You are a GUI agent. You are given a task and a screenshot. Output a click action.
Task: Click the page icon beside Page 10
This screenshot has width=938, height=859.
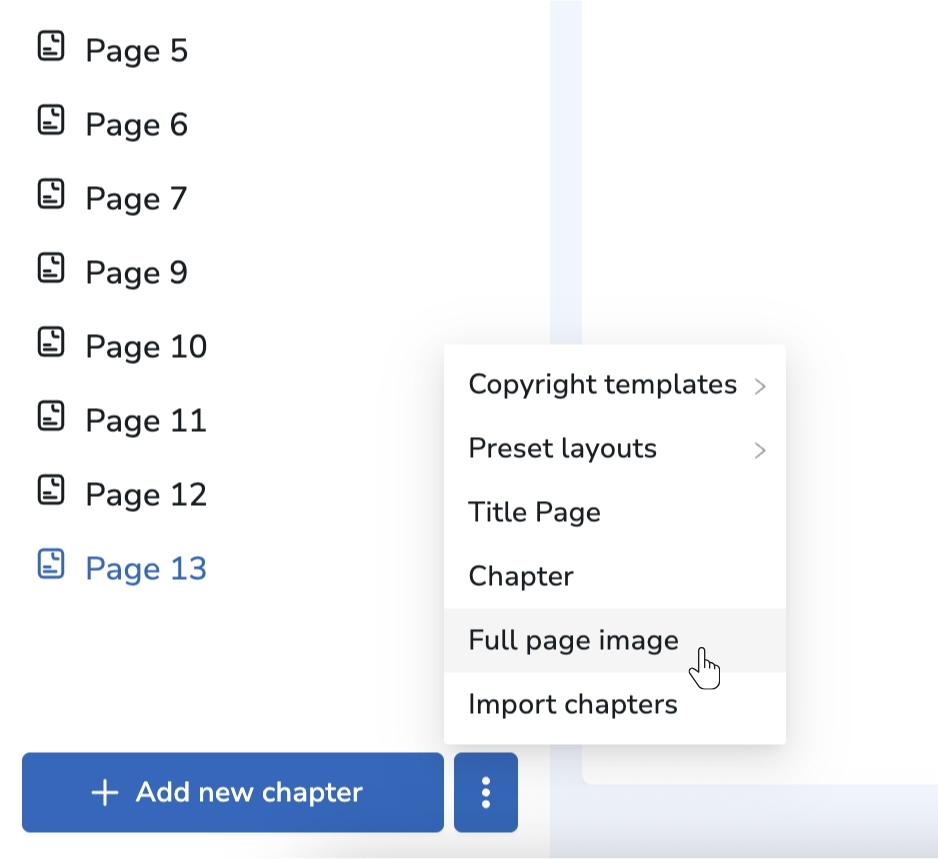click(x=51, y=343)
